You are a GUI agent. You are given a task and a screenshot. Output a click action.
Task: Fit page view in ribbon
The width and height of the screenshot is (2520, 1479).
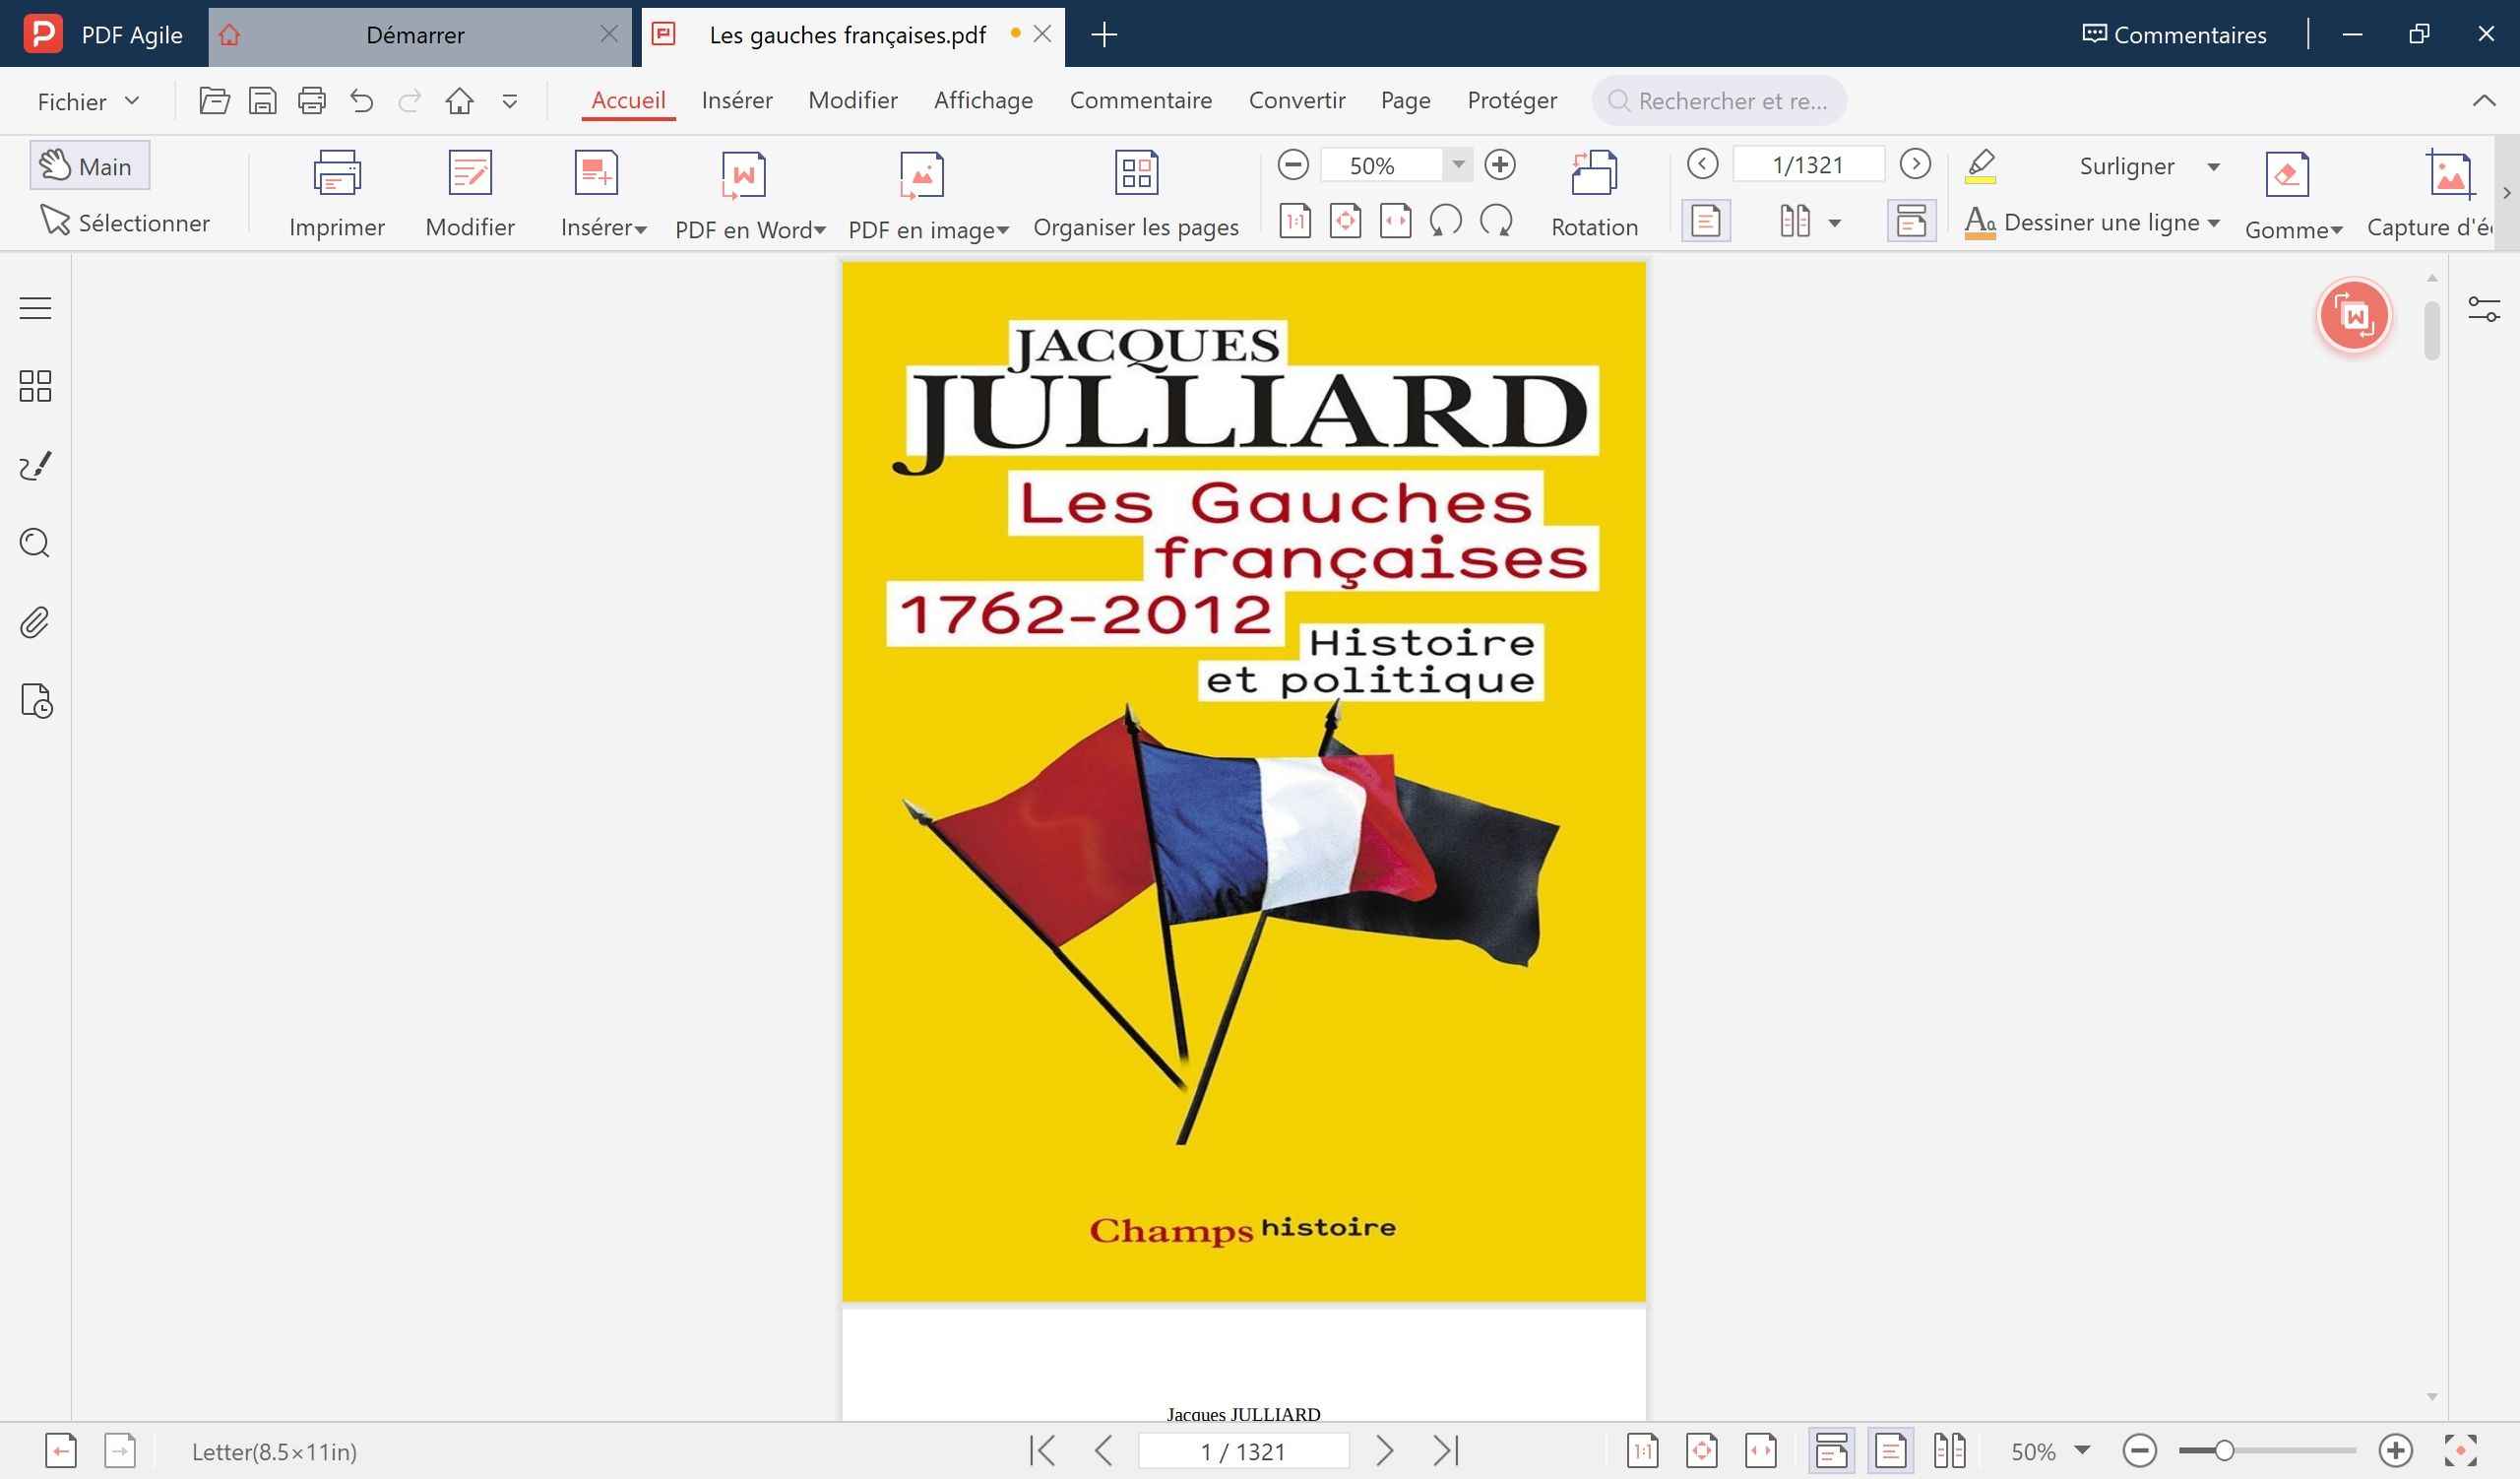tap(1345, 221)
